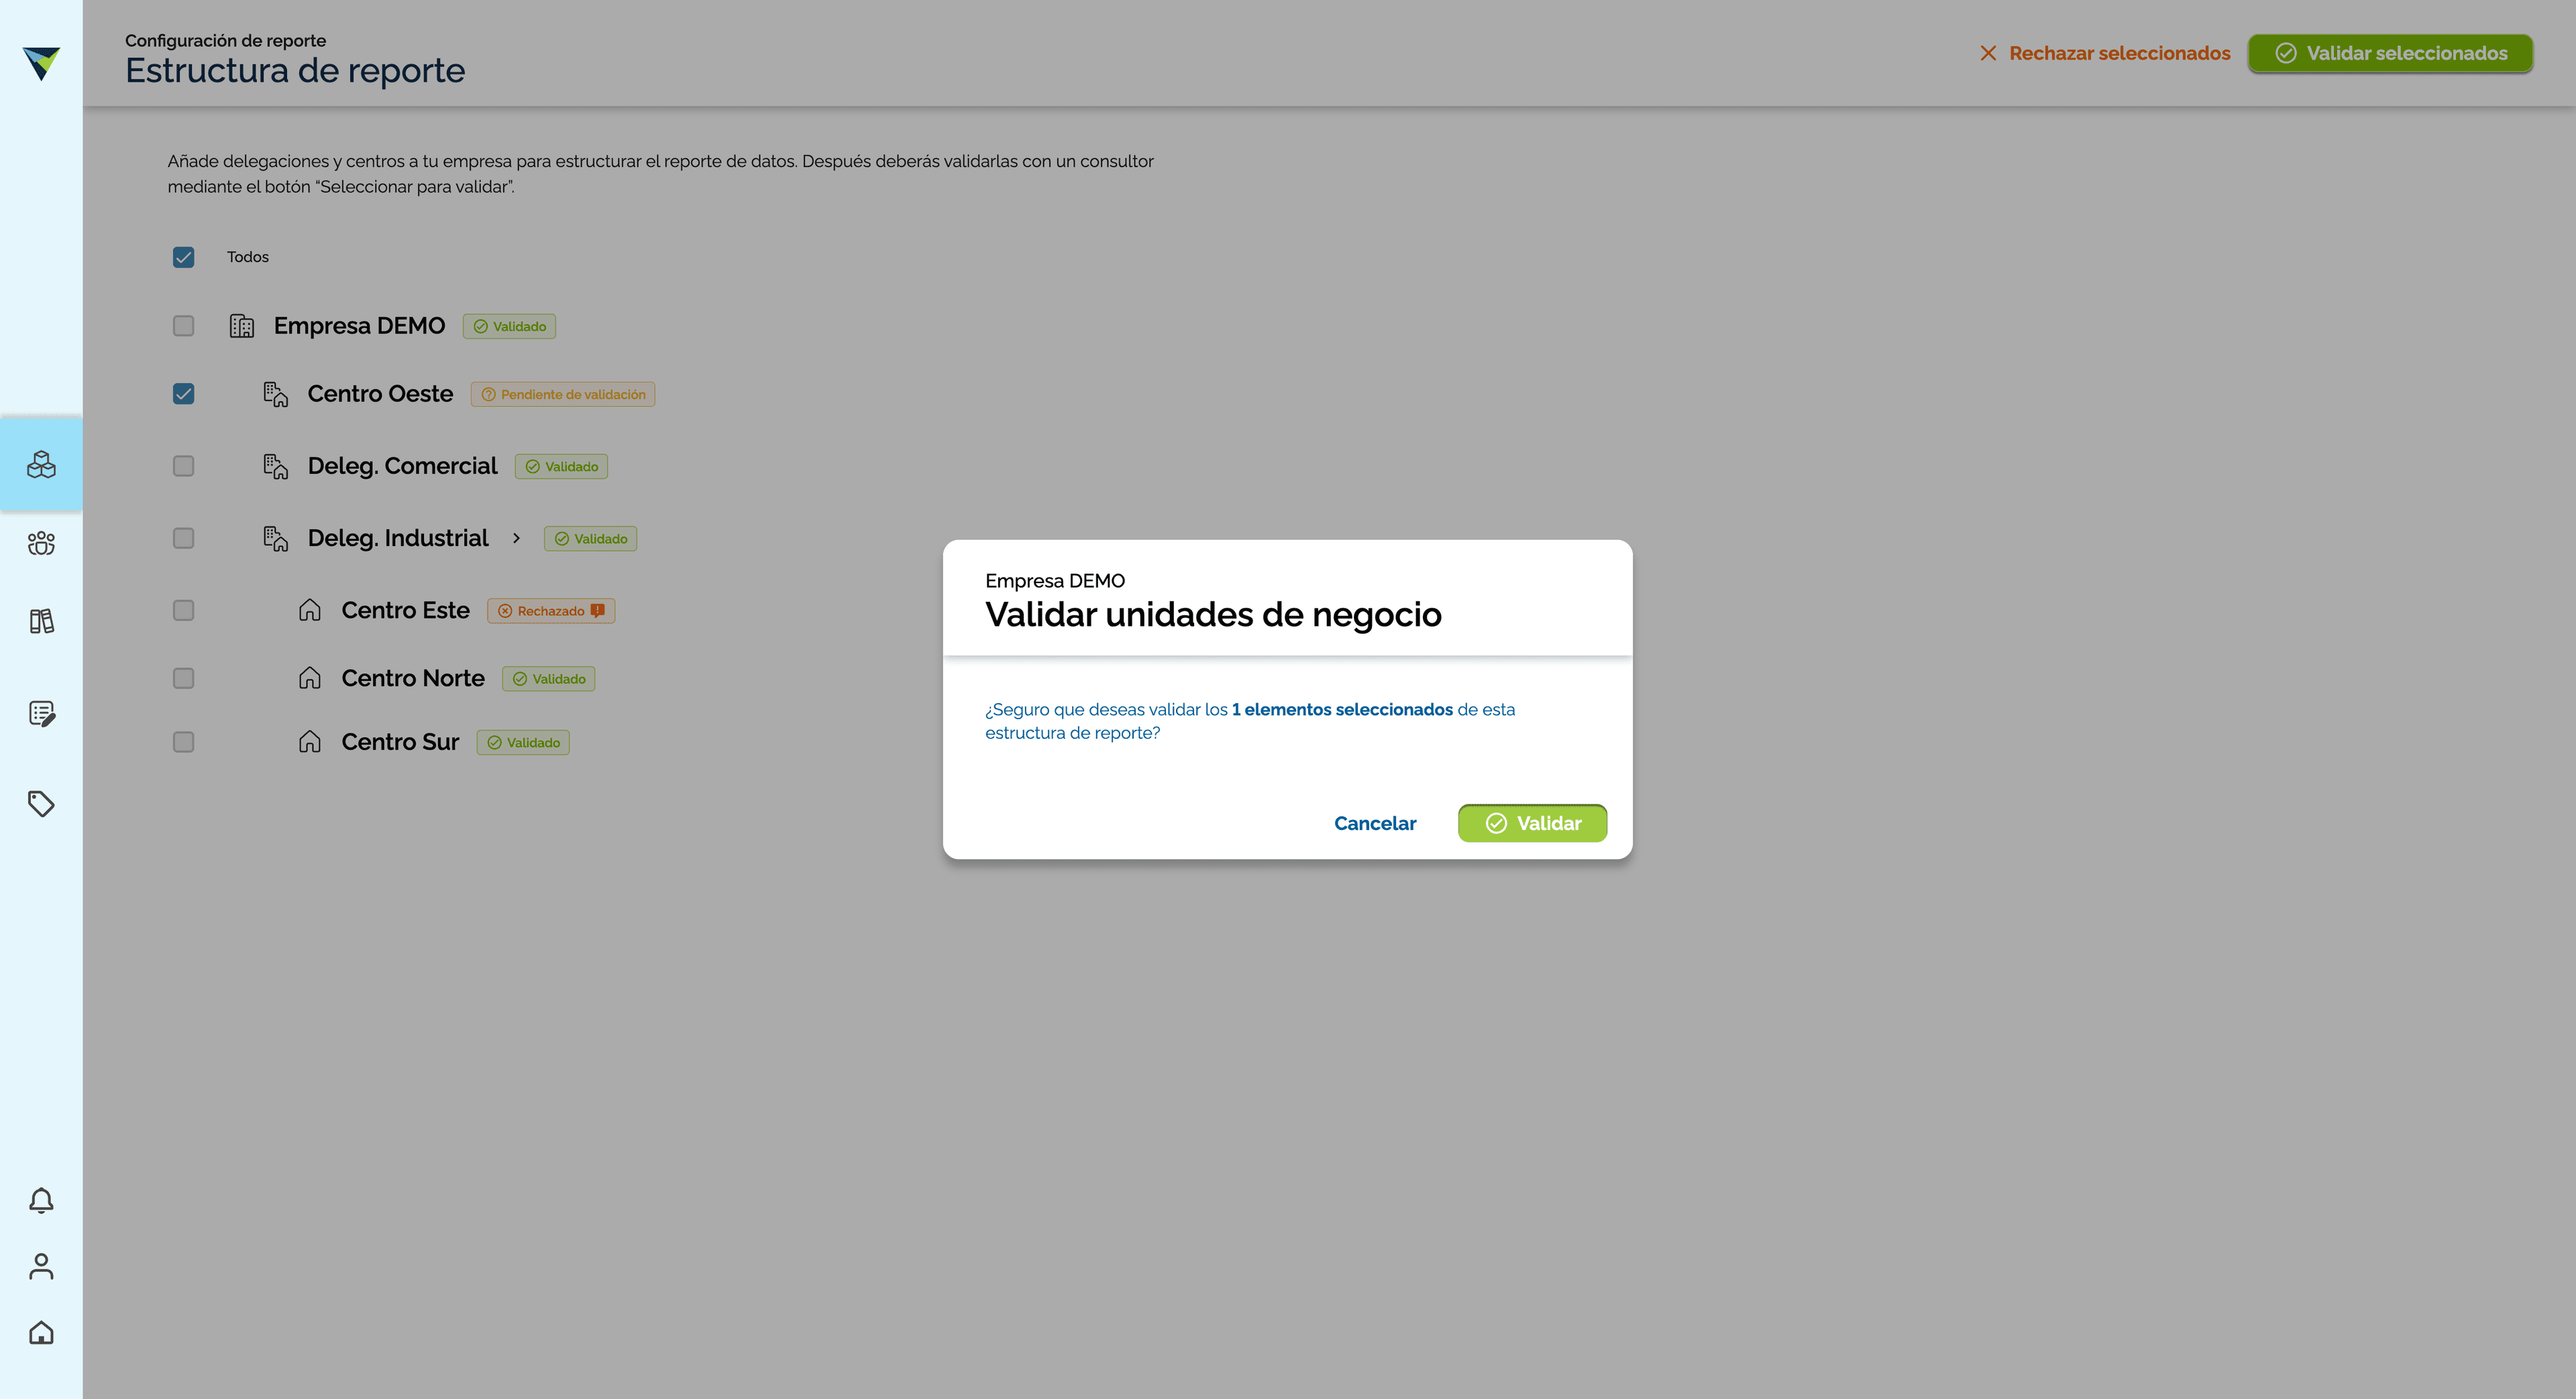The image size is (2576, 1399).
Task: Click the Pendiente de validación badge
Action: coord(563,394)
